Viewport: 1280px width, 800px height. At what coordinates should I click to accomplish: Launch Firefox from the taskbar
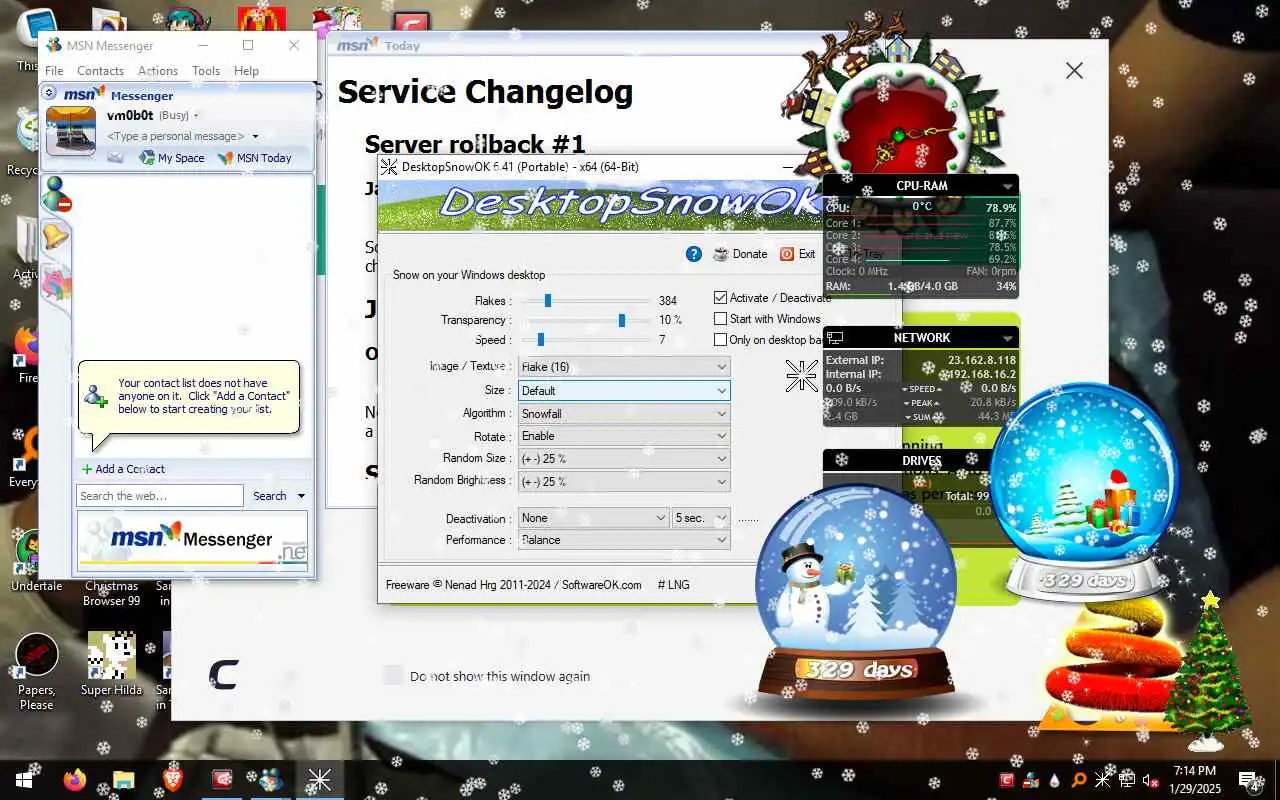click(x=74, y=779)
